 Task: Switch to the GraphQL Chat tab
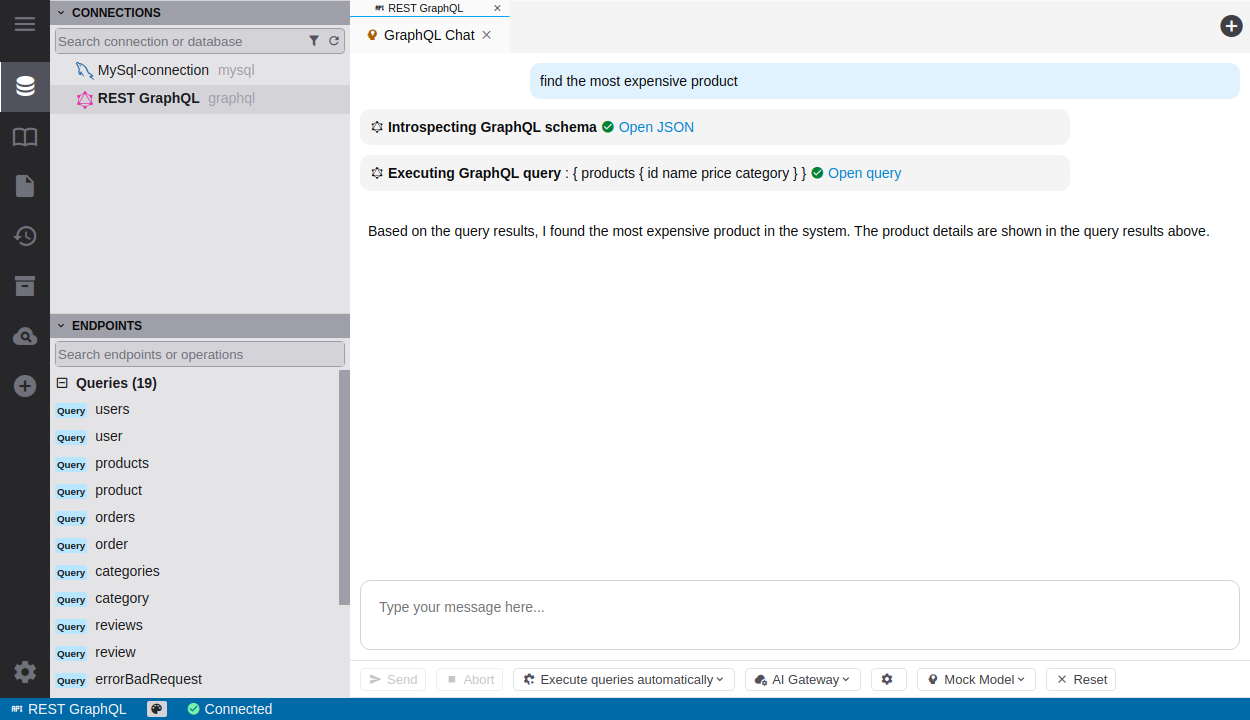click(x=428, y=35)
